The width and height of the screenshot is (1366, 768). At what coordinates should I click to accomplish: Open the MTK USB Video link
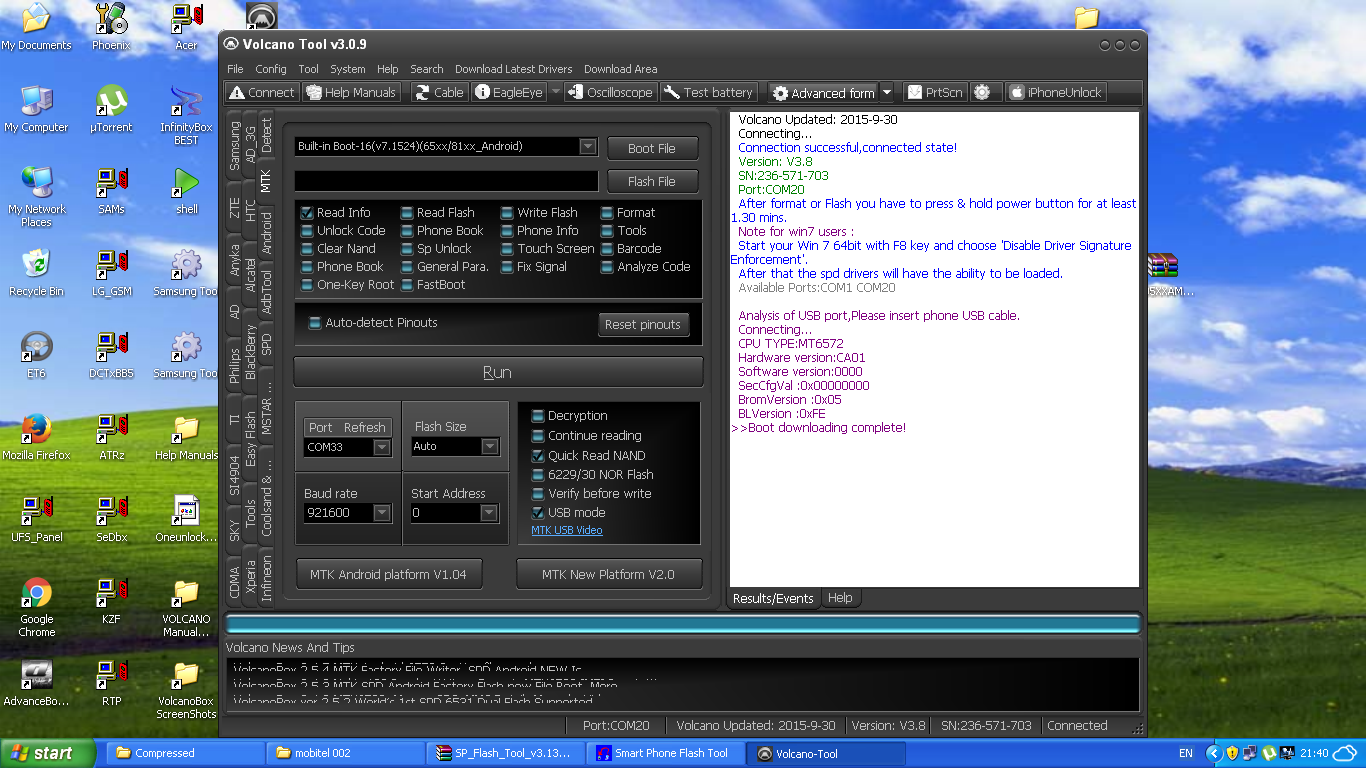coord(567,530)
